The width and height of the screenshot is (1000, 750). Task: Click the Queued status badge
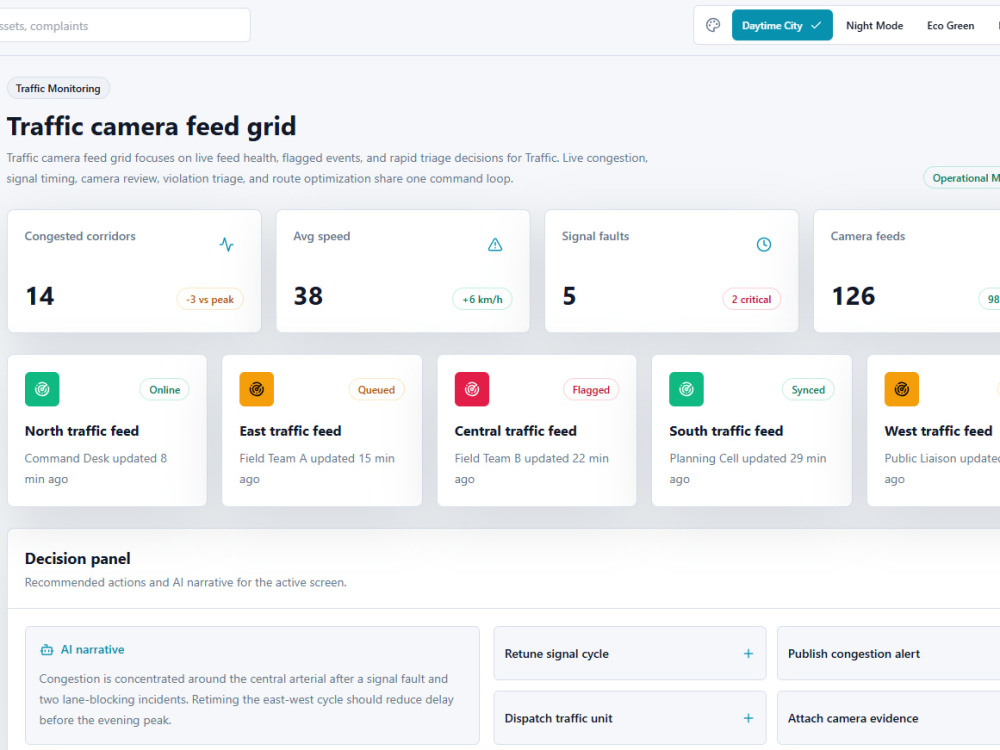point(376,390)
